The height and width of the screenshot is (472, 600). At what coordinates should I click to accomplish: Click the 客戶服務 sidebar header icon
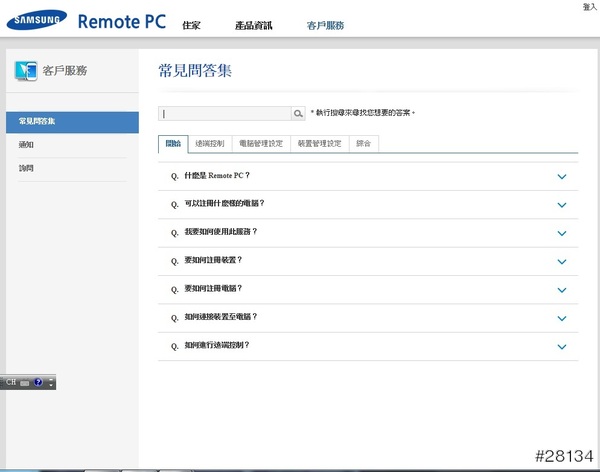point(26,70)
